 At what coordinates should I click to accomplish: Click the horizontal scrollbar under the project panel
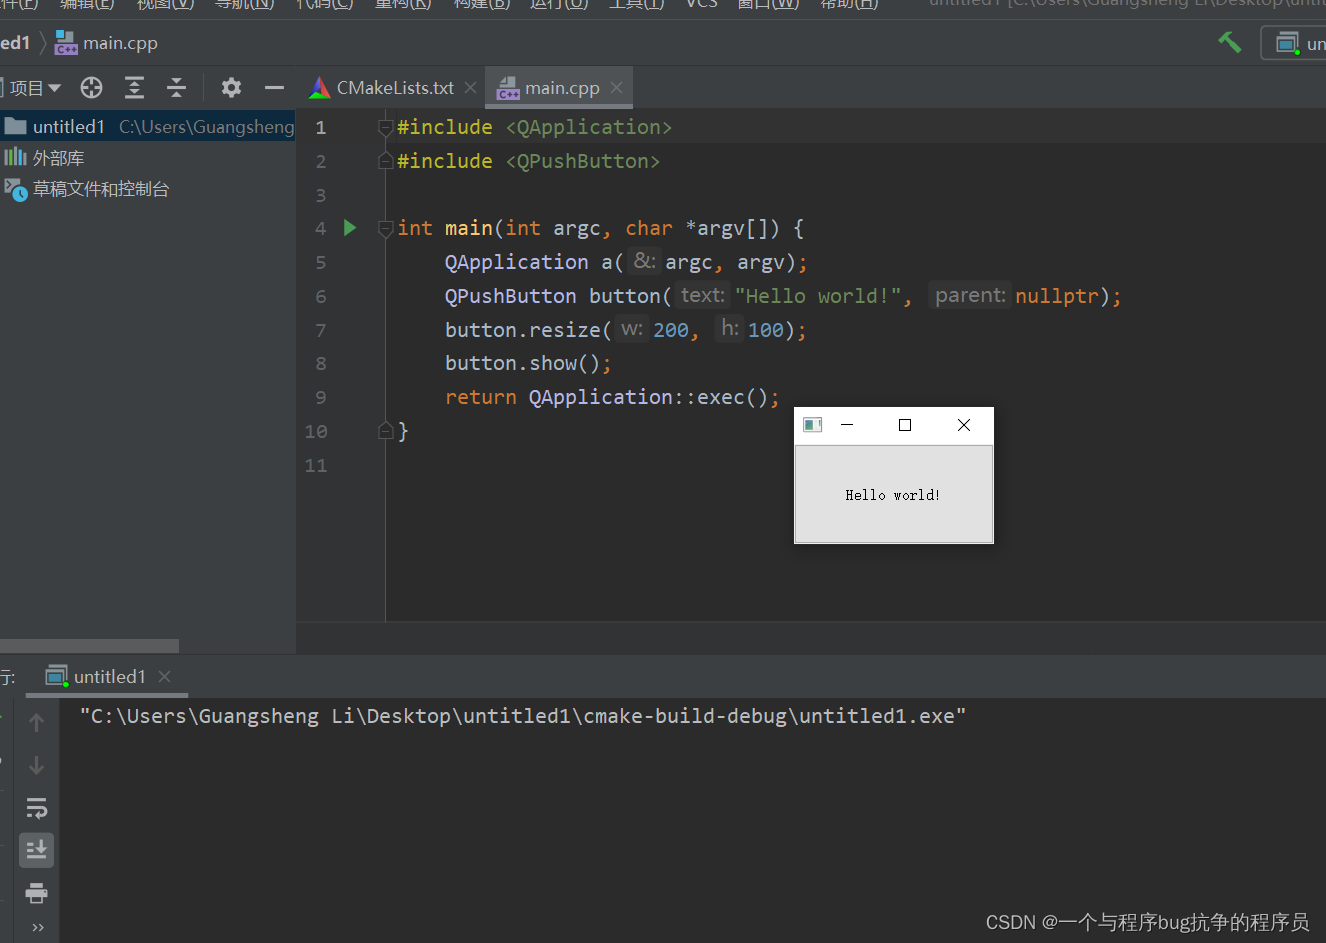tap(90, 645)
